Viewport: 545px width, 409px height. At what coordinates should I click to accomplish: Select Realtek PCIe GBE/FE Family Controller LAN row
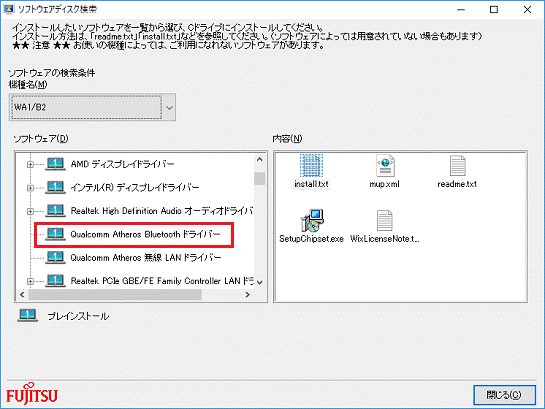[162, 281]
